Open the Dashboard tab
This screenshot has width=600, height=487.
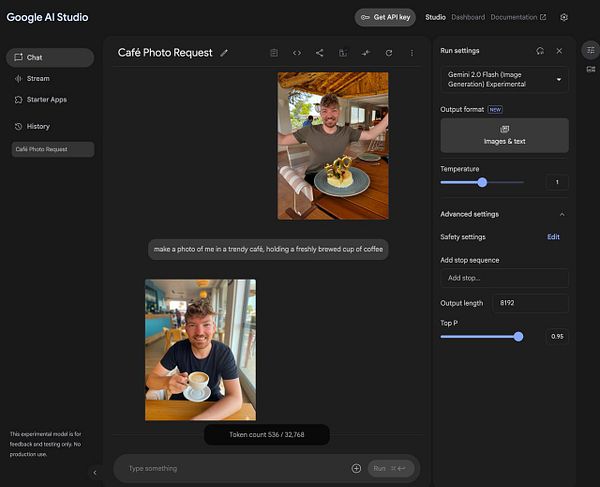[x=468, y=17]
